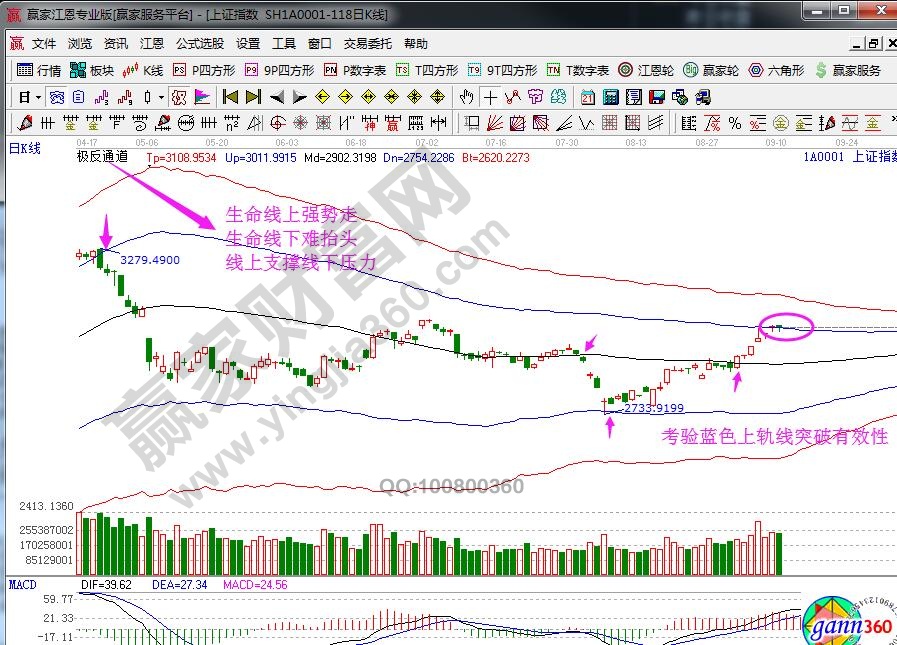
Task: Click the 日K线 chart label
Action: [x=25, y=148]
